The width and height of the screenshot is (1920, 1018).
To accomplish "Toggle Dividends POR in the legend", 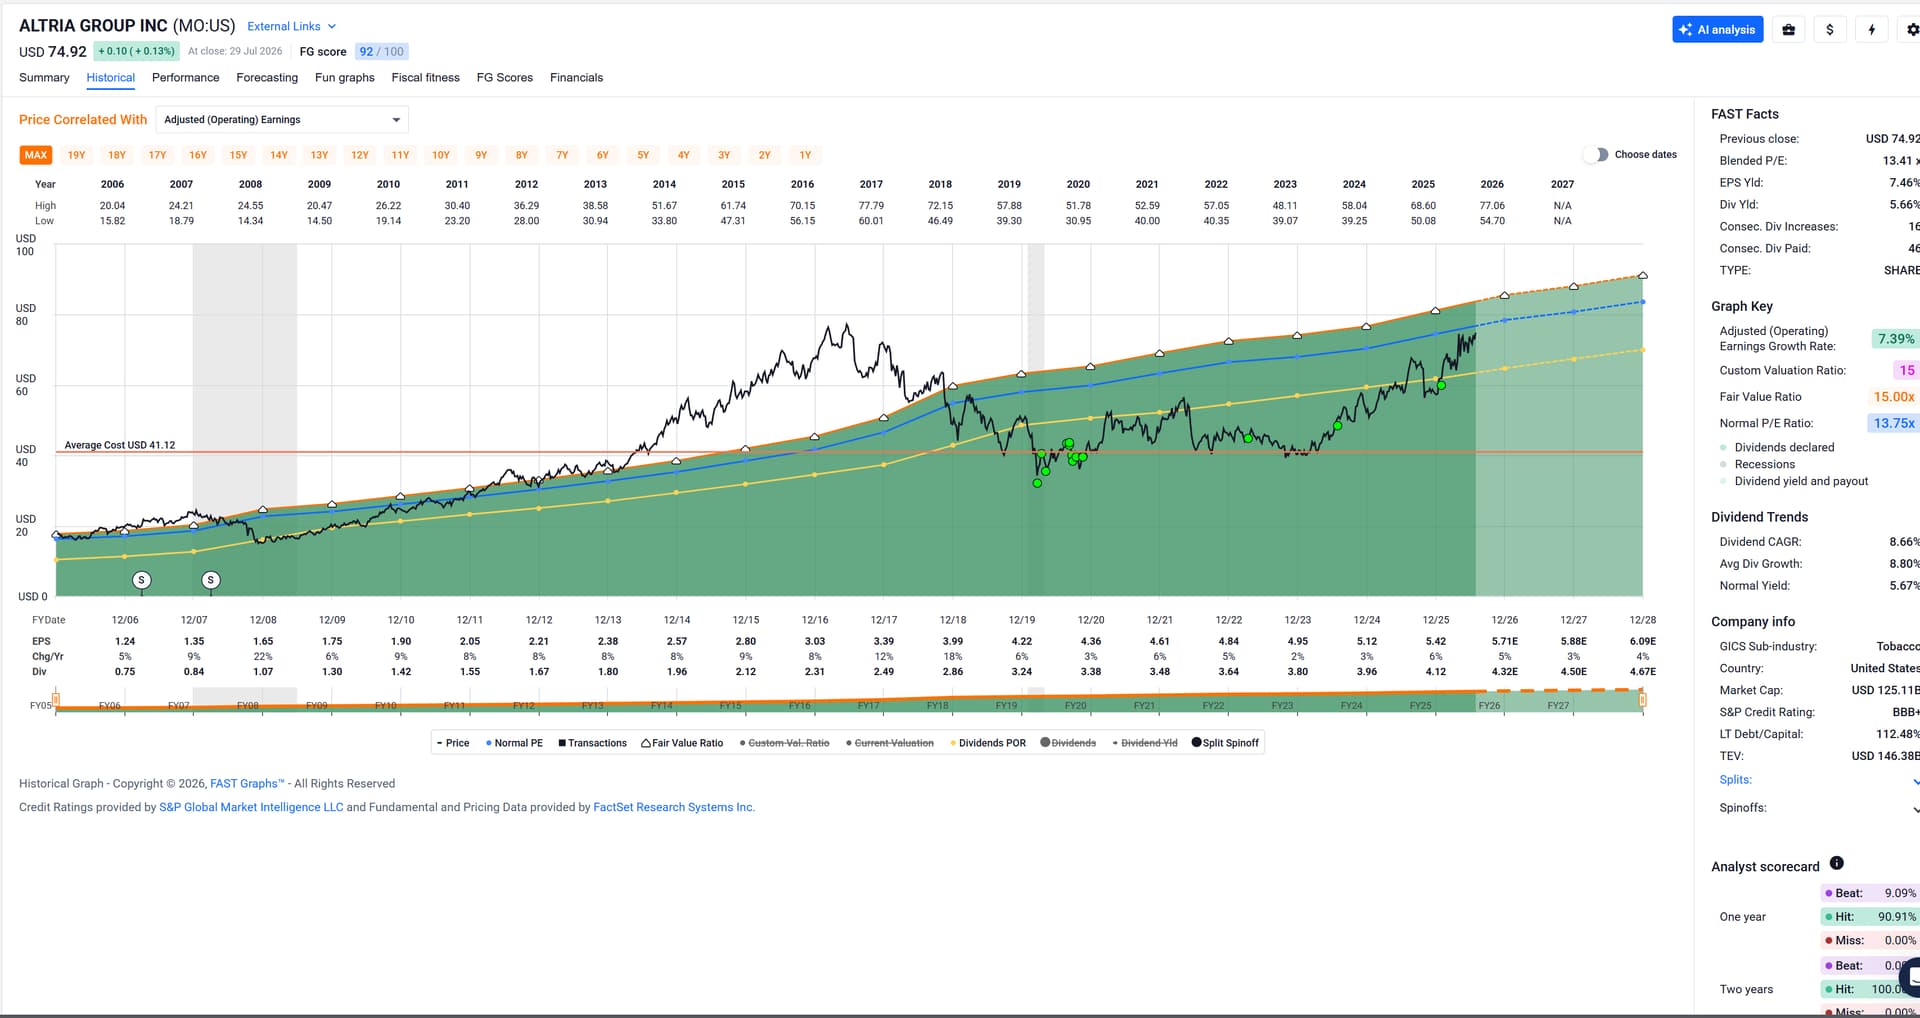I will point(987,743).
